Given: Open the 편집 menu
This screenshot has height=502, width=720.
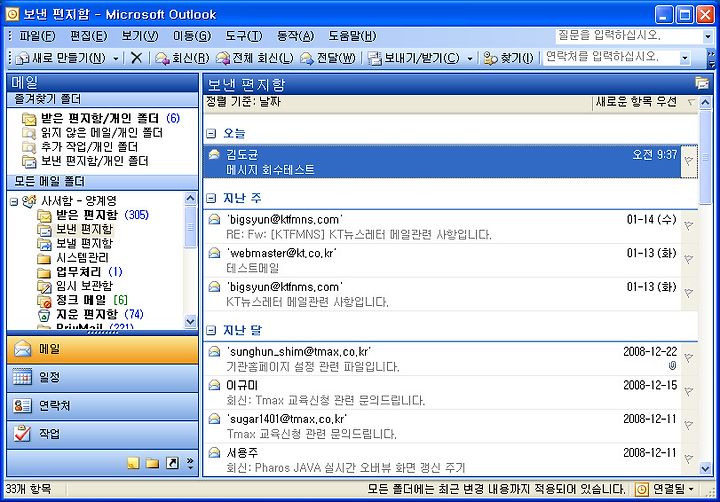Looking at the screenshot, I should (x=88, y=36).
